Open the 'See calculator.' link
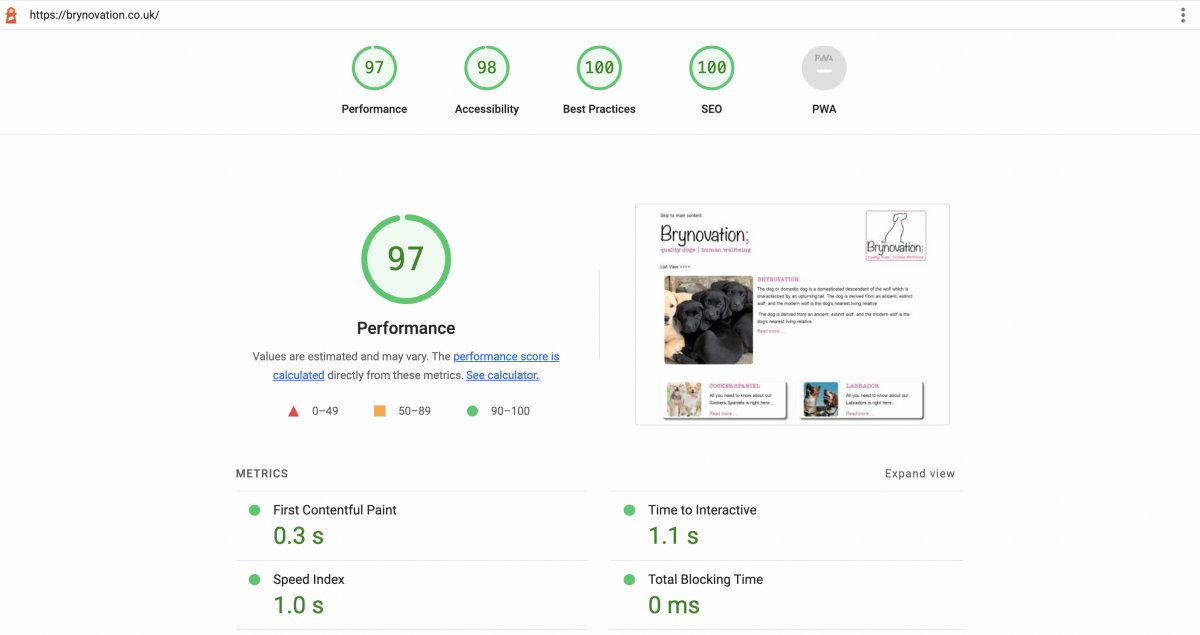This screenshot has width=1200, height=635. point(502,376)
